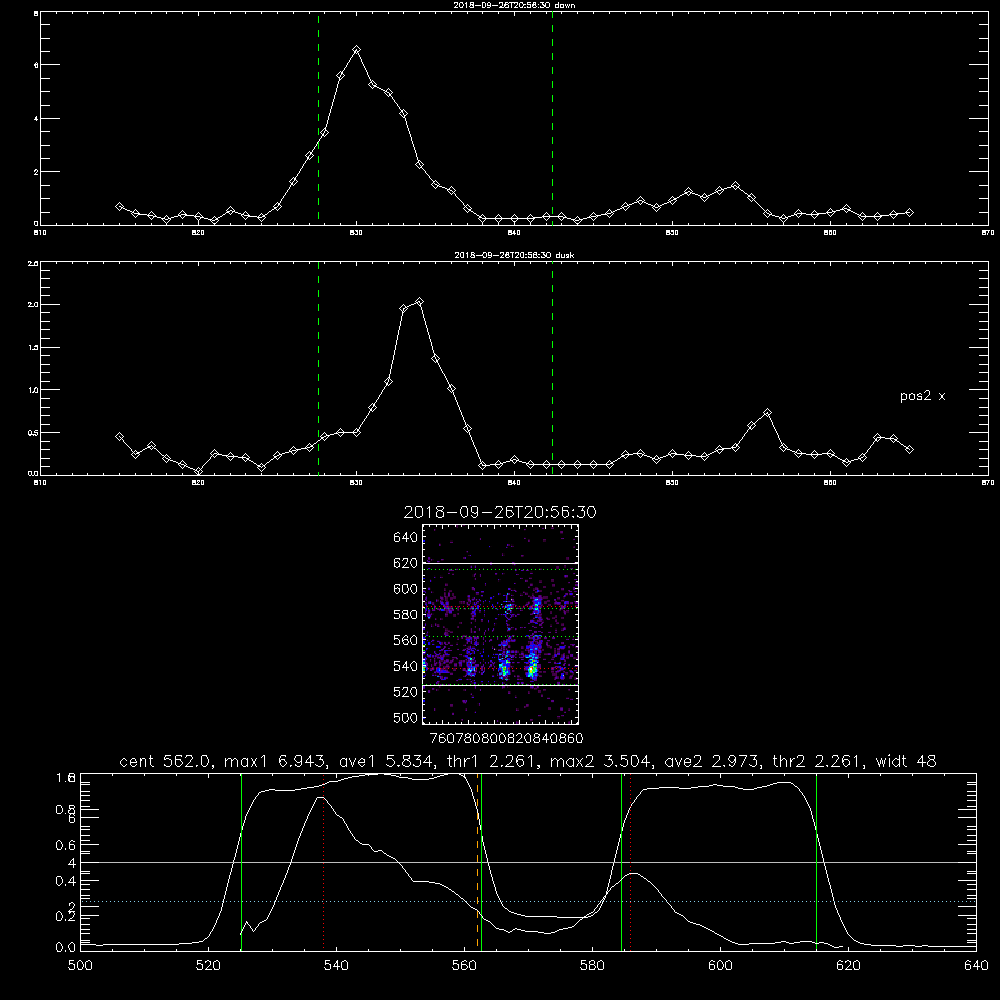Click the 540 label on bottom plot x-axis
Screen dimensions: 1000x1000
pos(336,966)
